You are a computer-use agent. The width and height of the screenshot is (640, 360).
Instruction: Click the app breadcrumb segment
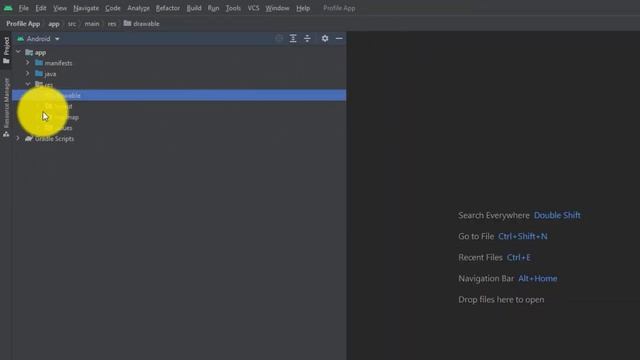pyautogui.click(x=54, y=24)
